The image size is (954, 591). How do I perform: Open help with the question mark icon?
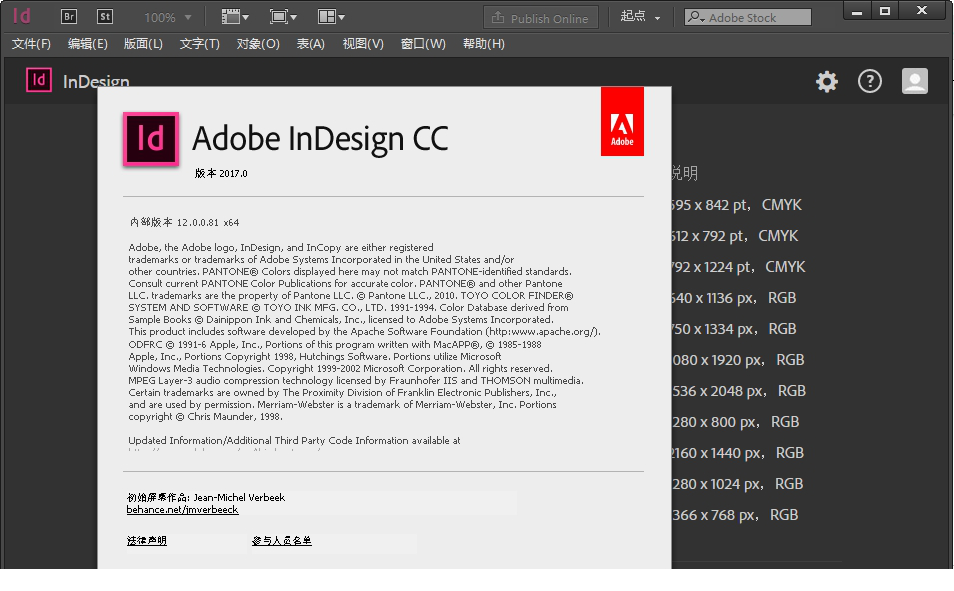click(x=870, y=81)
